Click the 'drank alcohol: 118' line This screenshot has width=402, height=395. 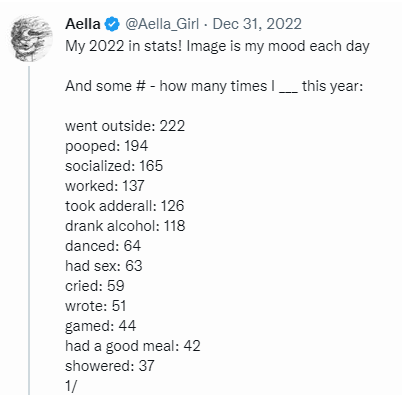coord(125,226)
